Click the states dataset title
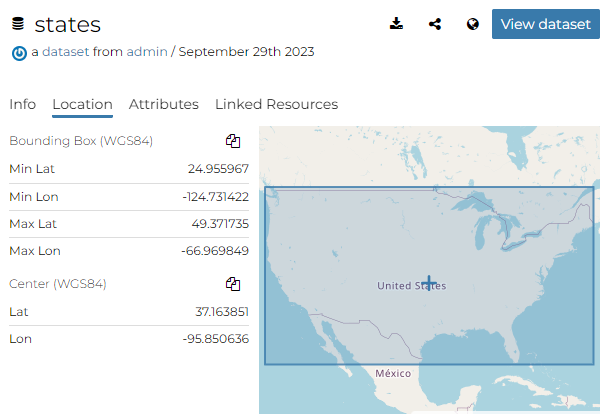 pyautogui.click(x=68, y=24)
